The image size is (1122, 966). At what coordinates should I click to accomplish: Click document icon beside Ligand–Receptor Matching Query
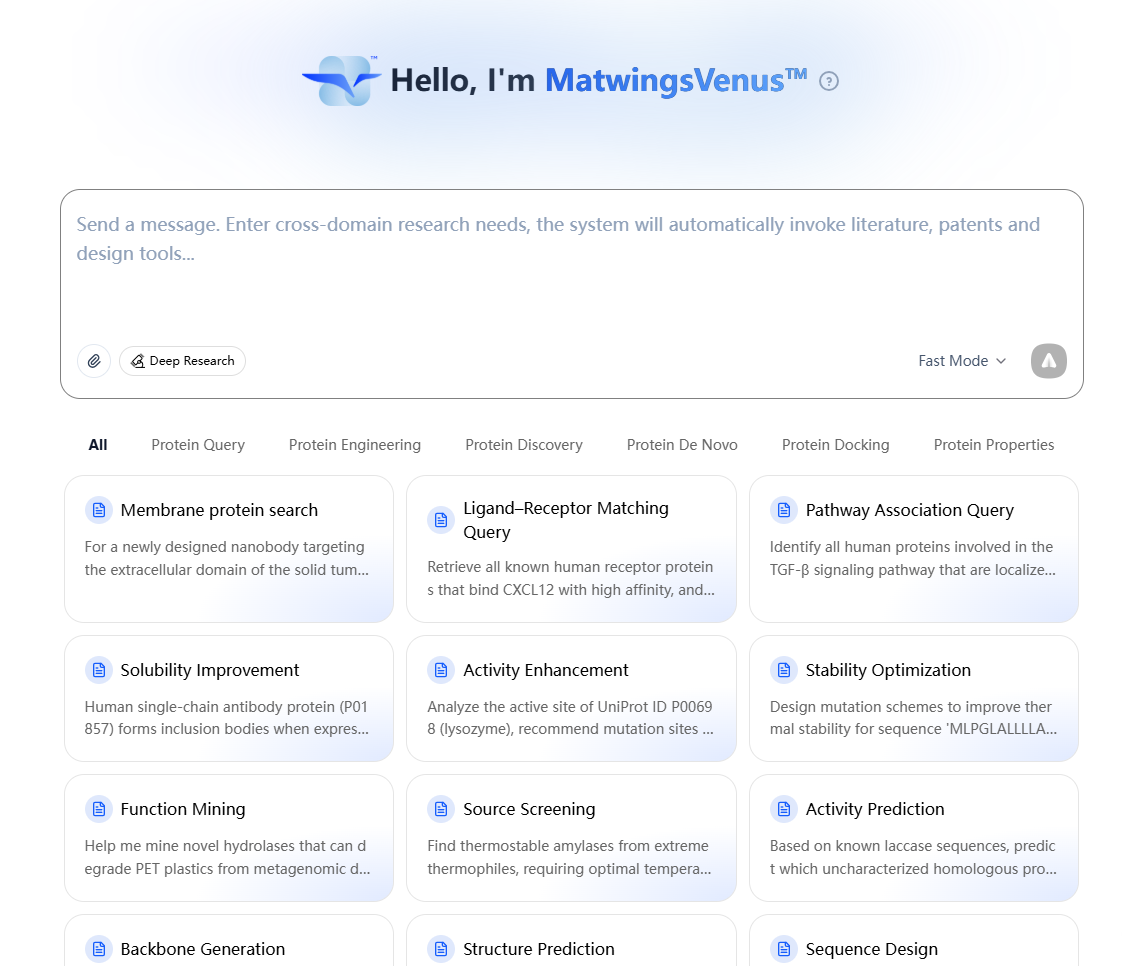441,520
